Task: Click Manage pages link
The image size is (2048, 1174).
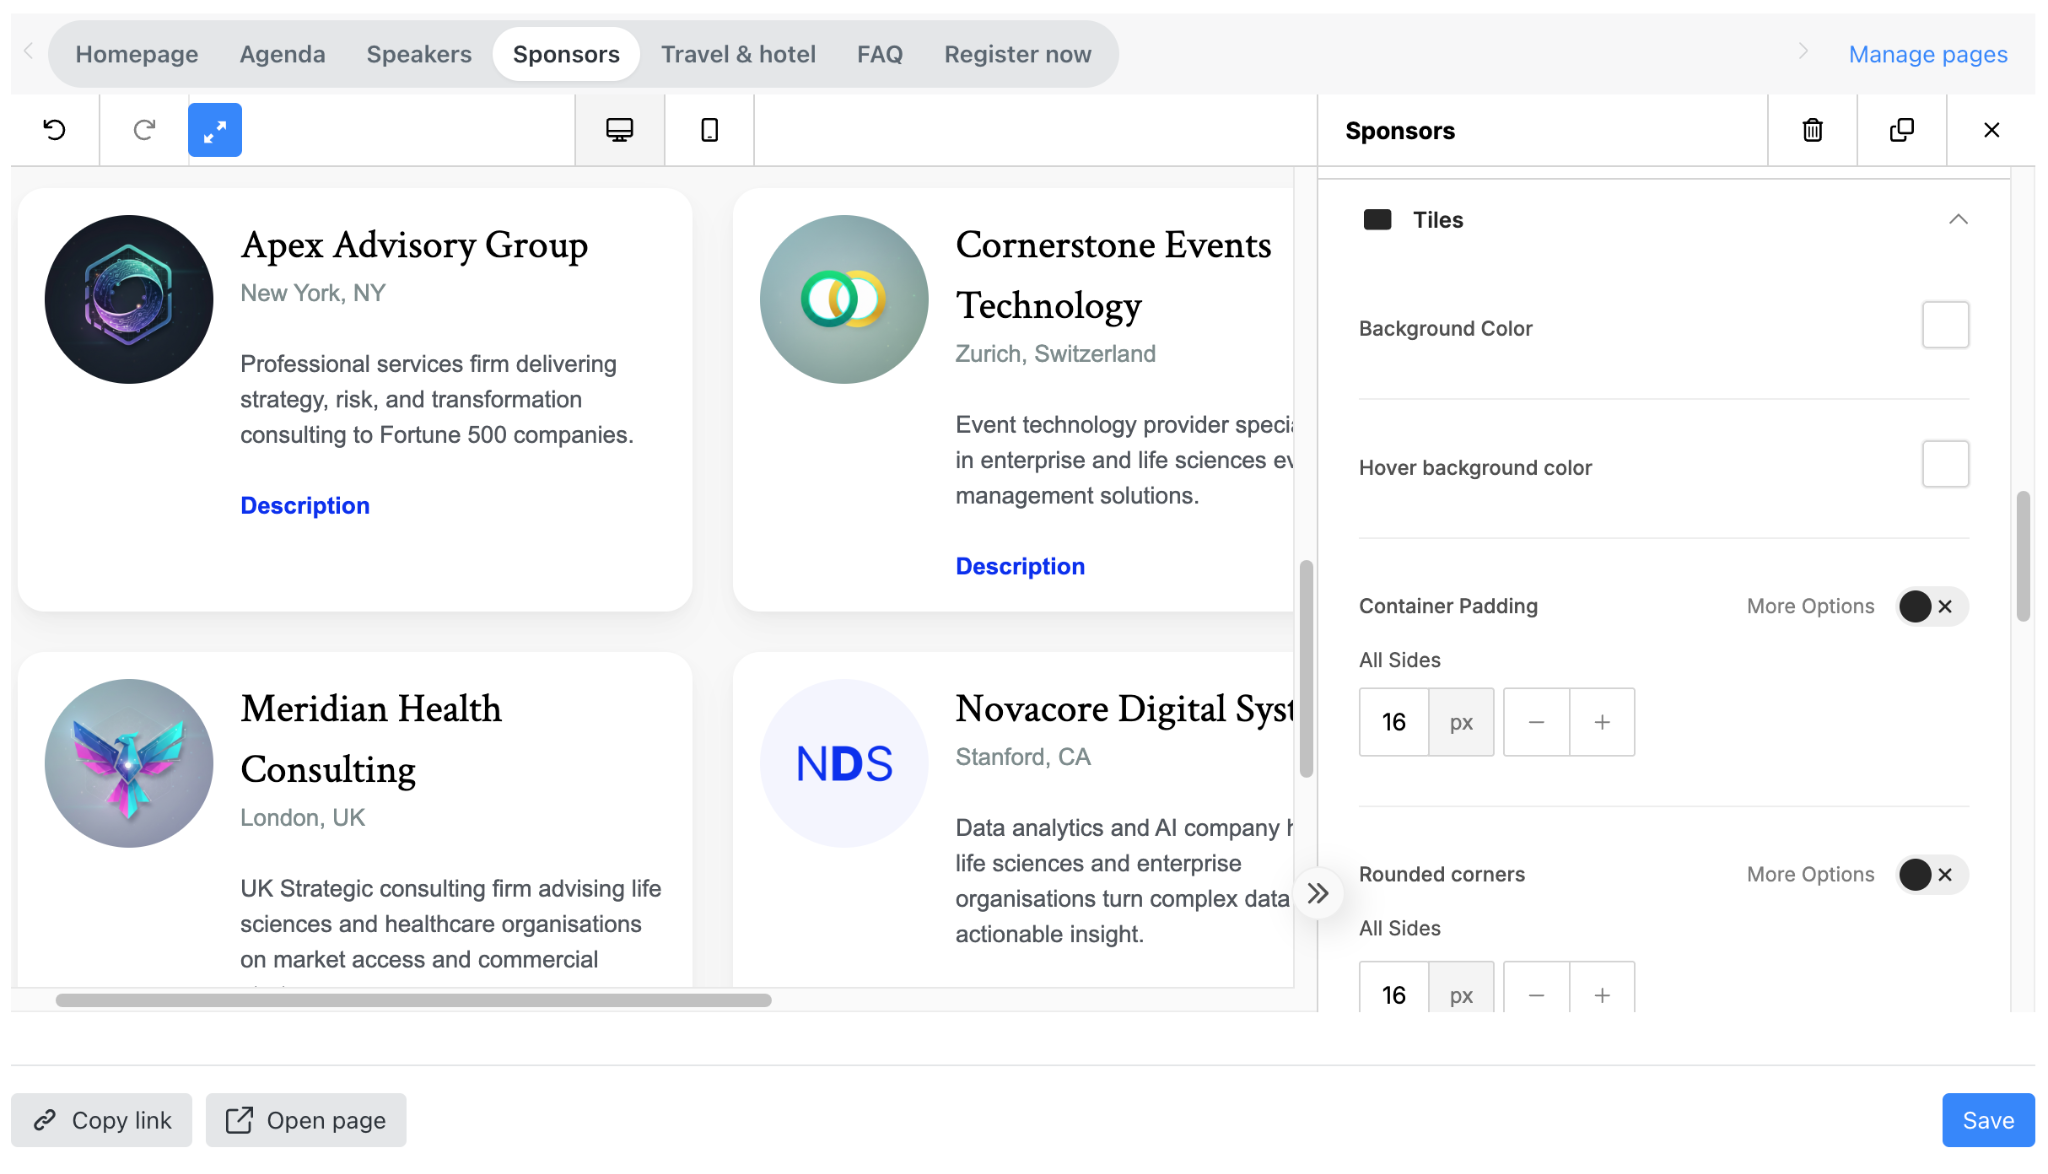Action: point(1928,54)
